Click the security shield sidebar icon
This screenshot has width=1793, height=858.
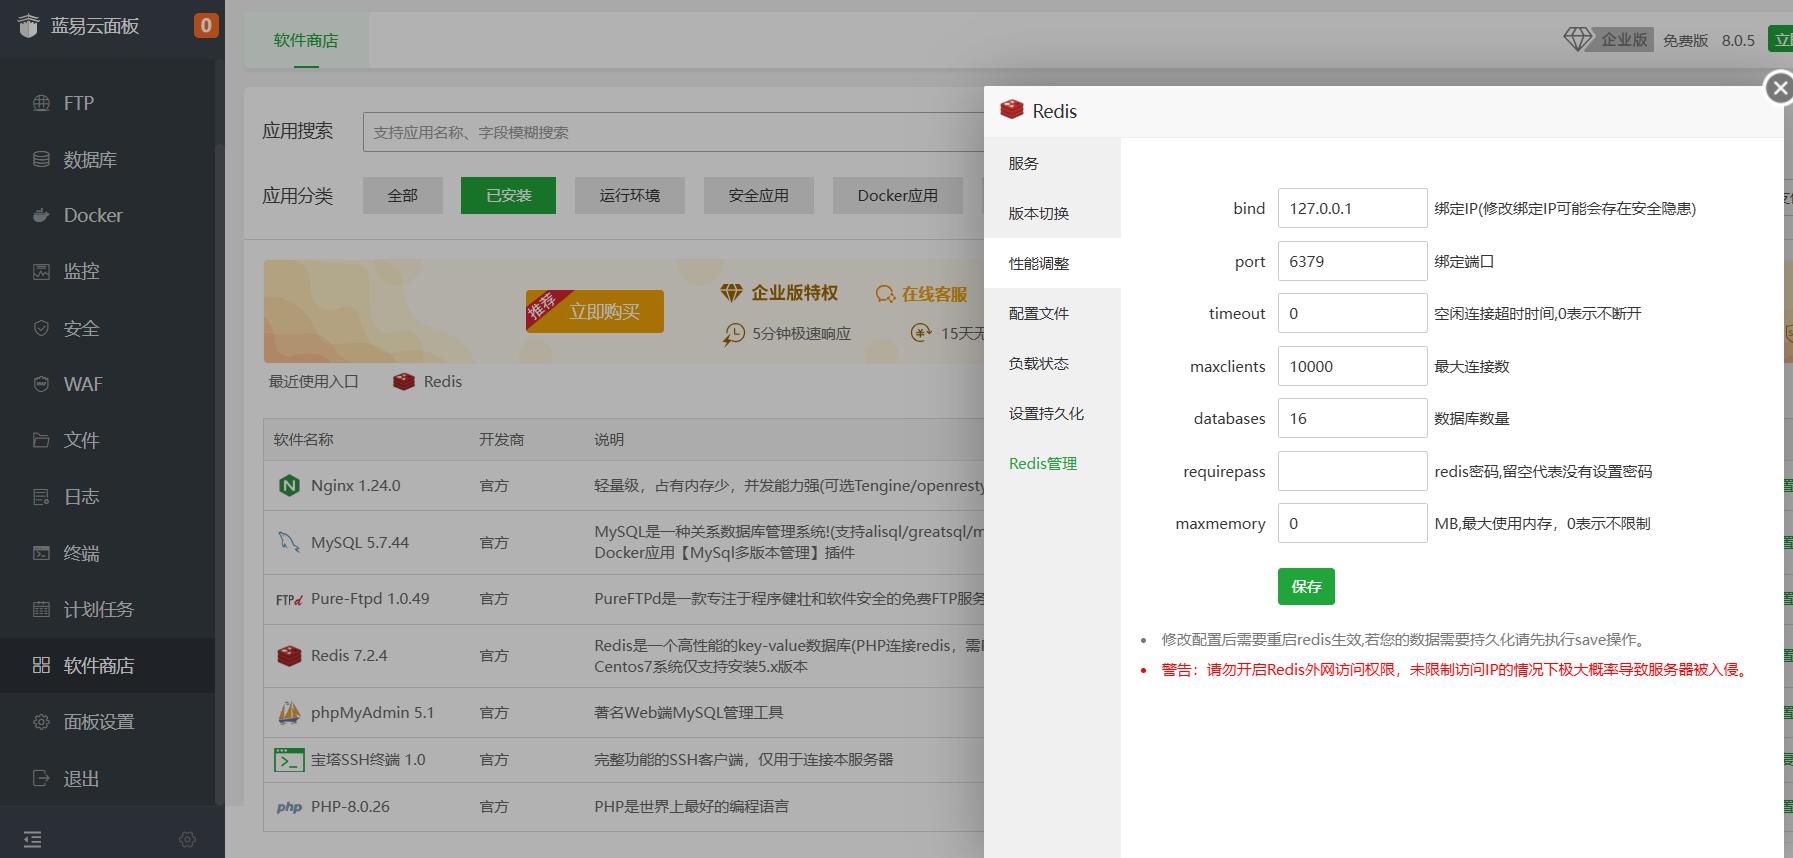pos(41,328)
